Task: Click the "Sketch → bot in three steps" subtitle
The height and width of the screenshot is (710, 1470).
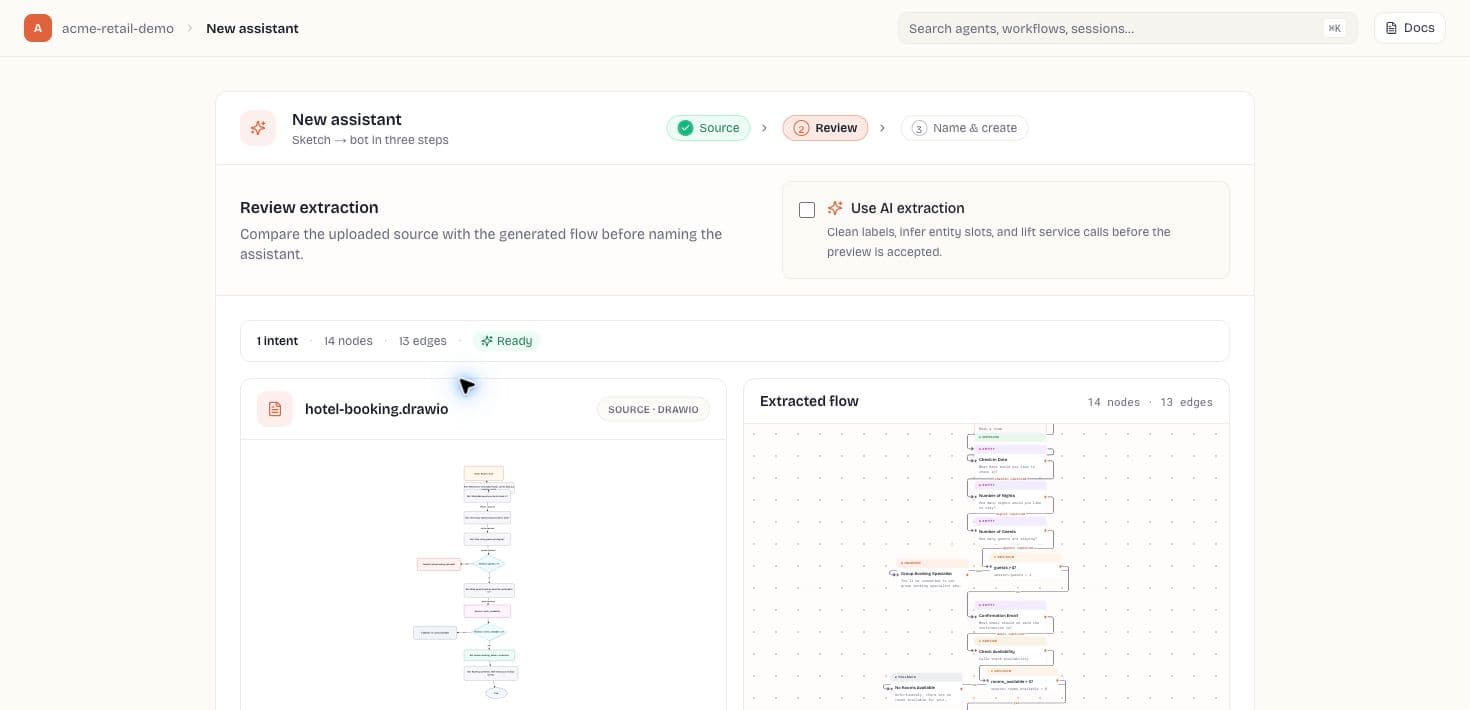Action: pyautogui.click(x=370, y=140)
